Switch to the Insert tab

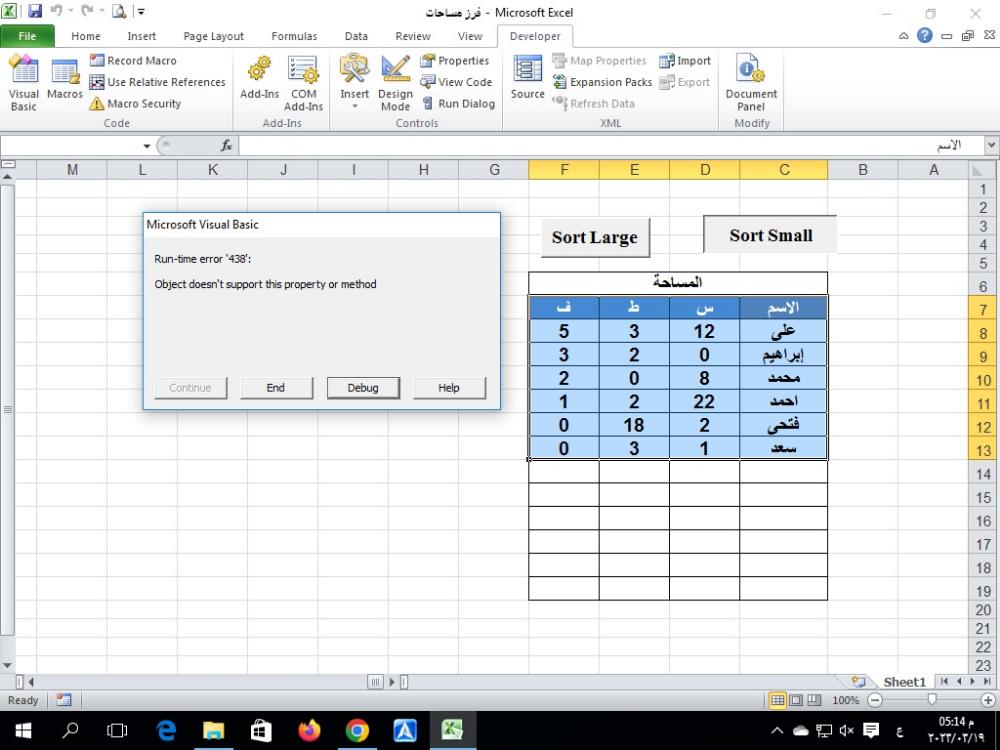[x=142, y=36]
